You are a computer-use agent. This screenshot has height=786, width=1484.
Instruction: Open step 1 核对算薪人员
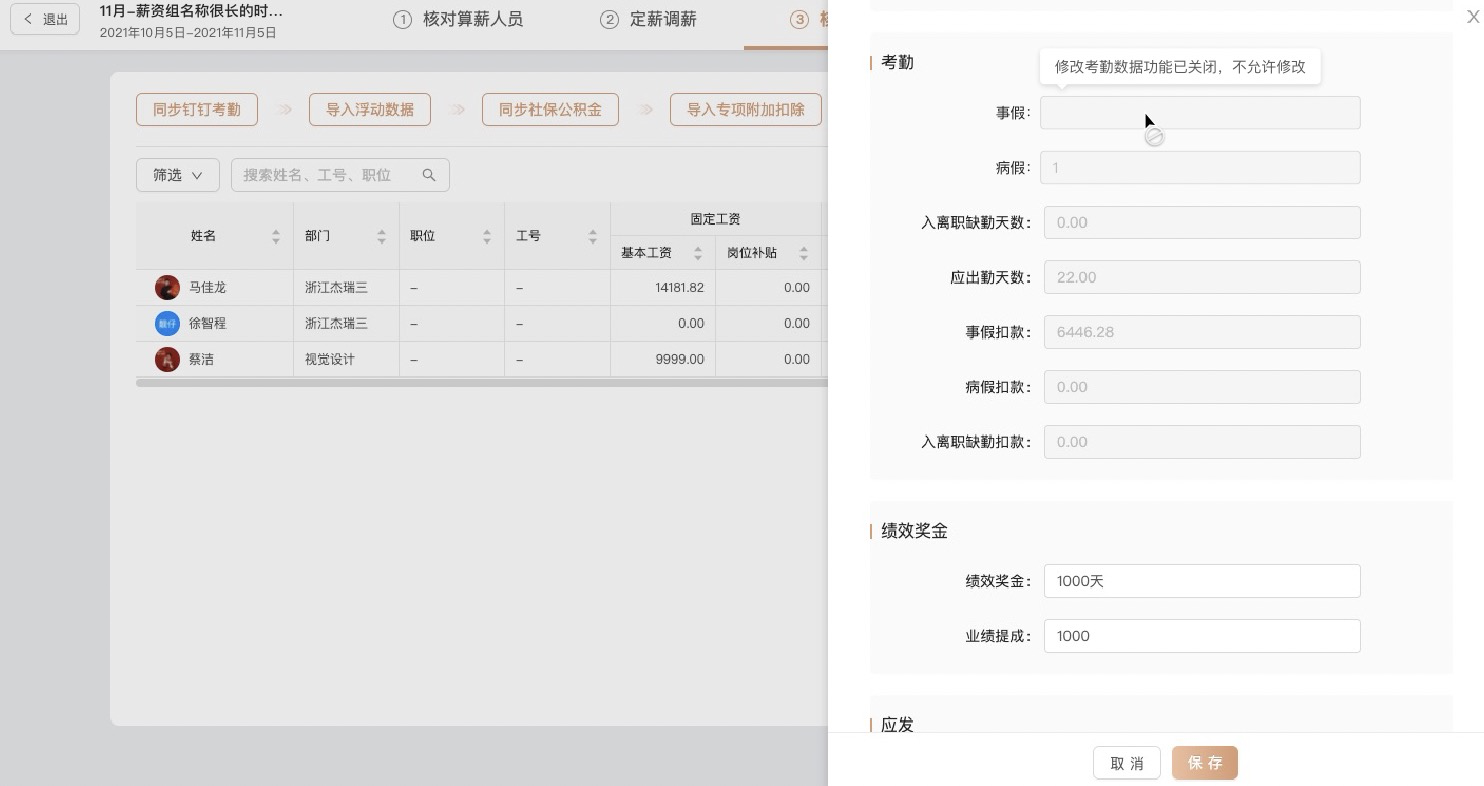457,19
